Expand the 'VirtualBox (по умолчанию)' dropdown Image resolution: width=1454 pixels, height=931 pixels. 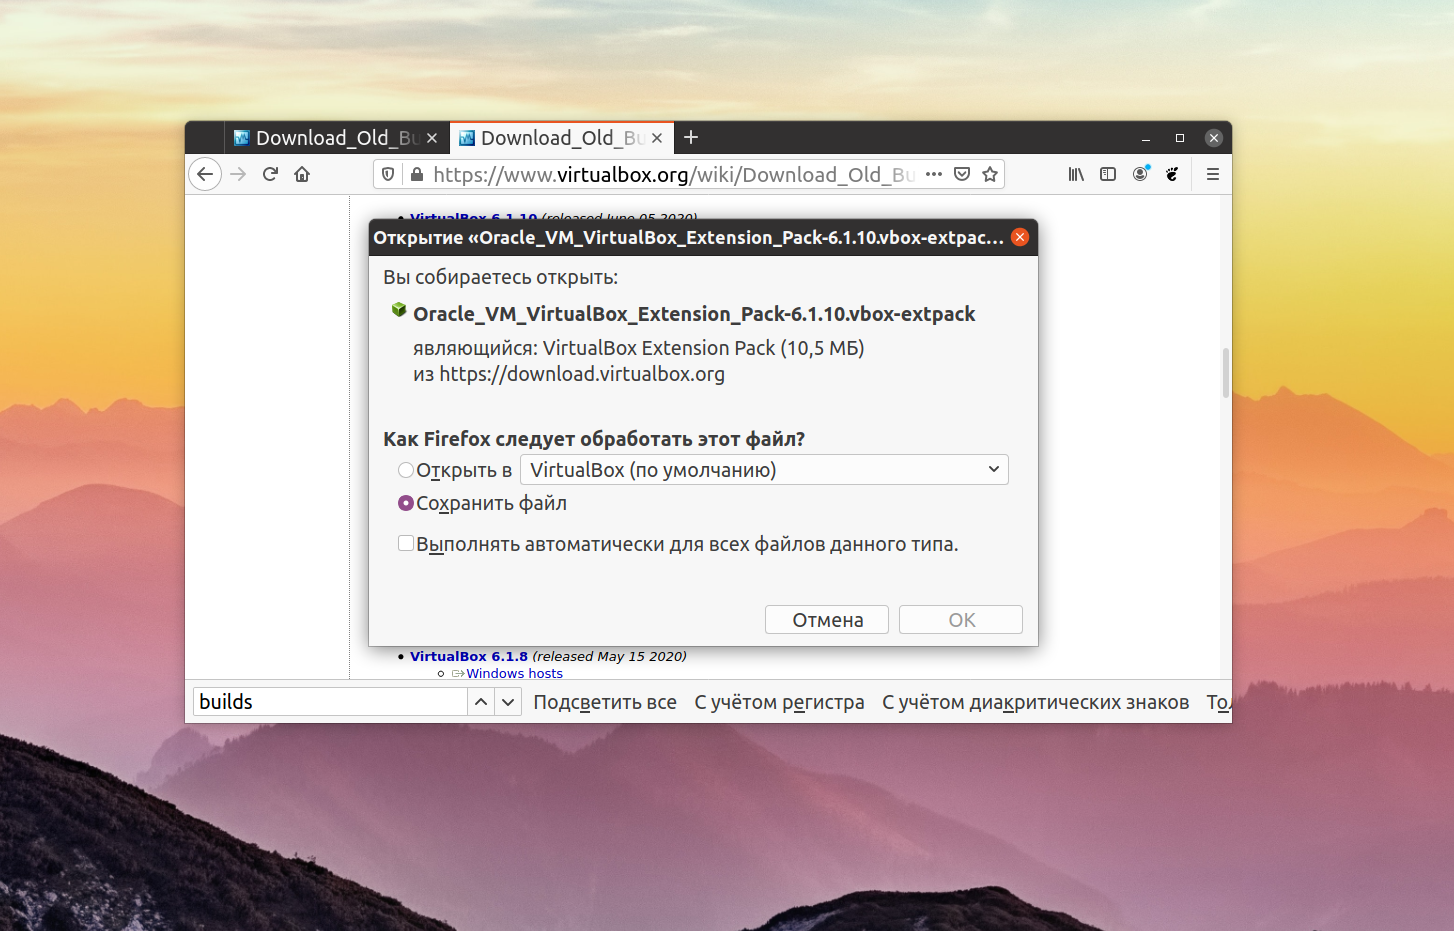click(764, 470)
